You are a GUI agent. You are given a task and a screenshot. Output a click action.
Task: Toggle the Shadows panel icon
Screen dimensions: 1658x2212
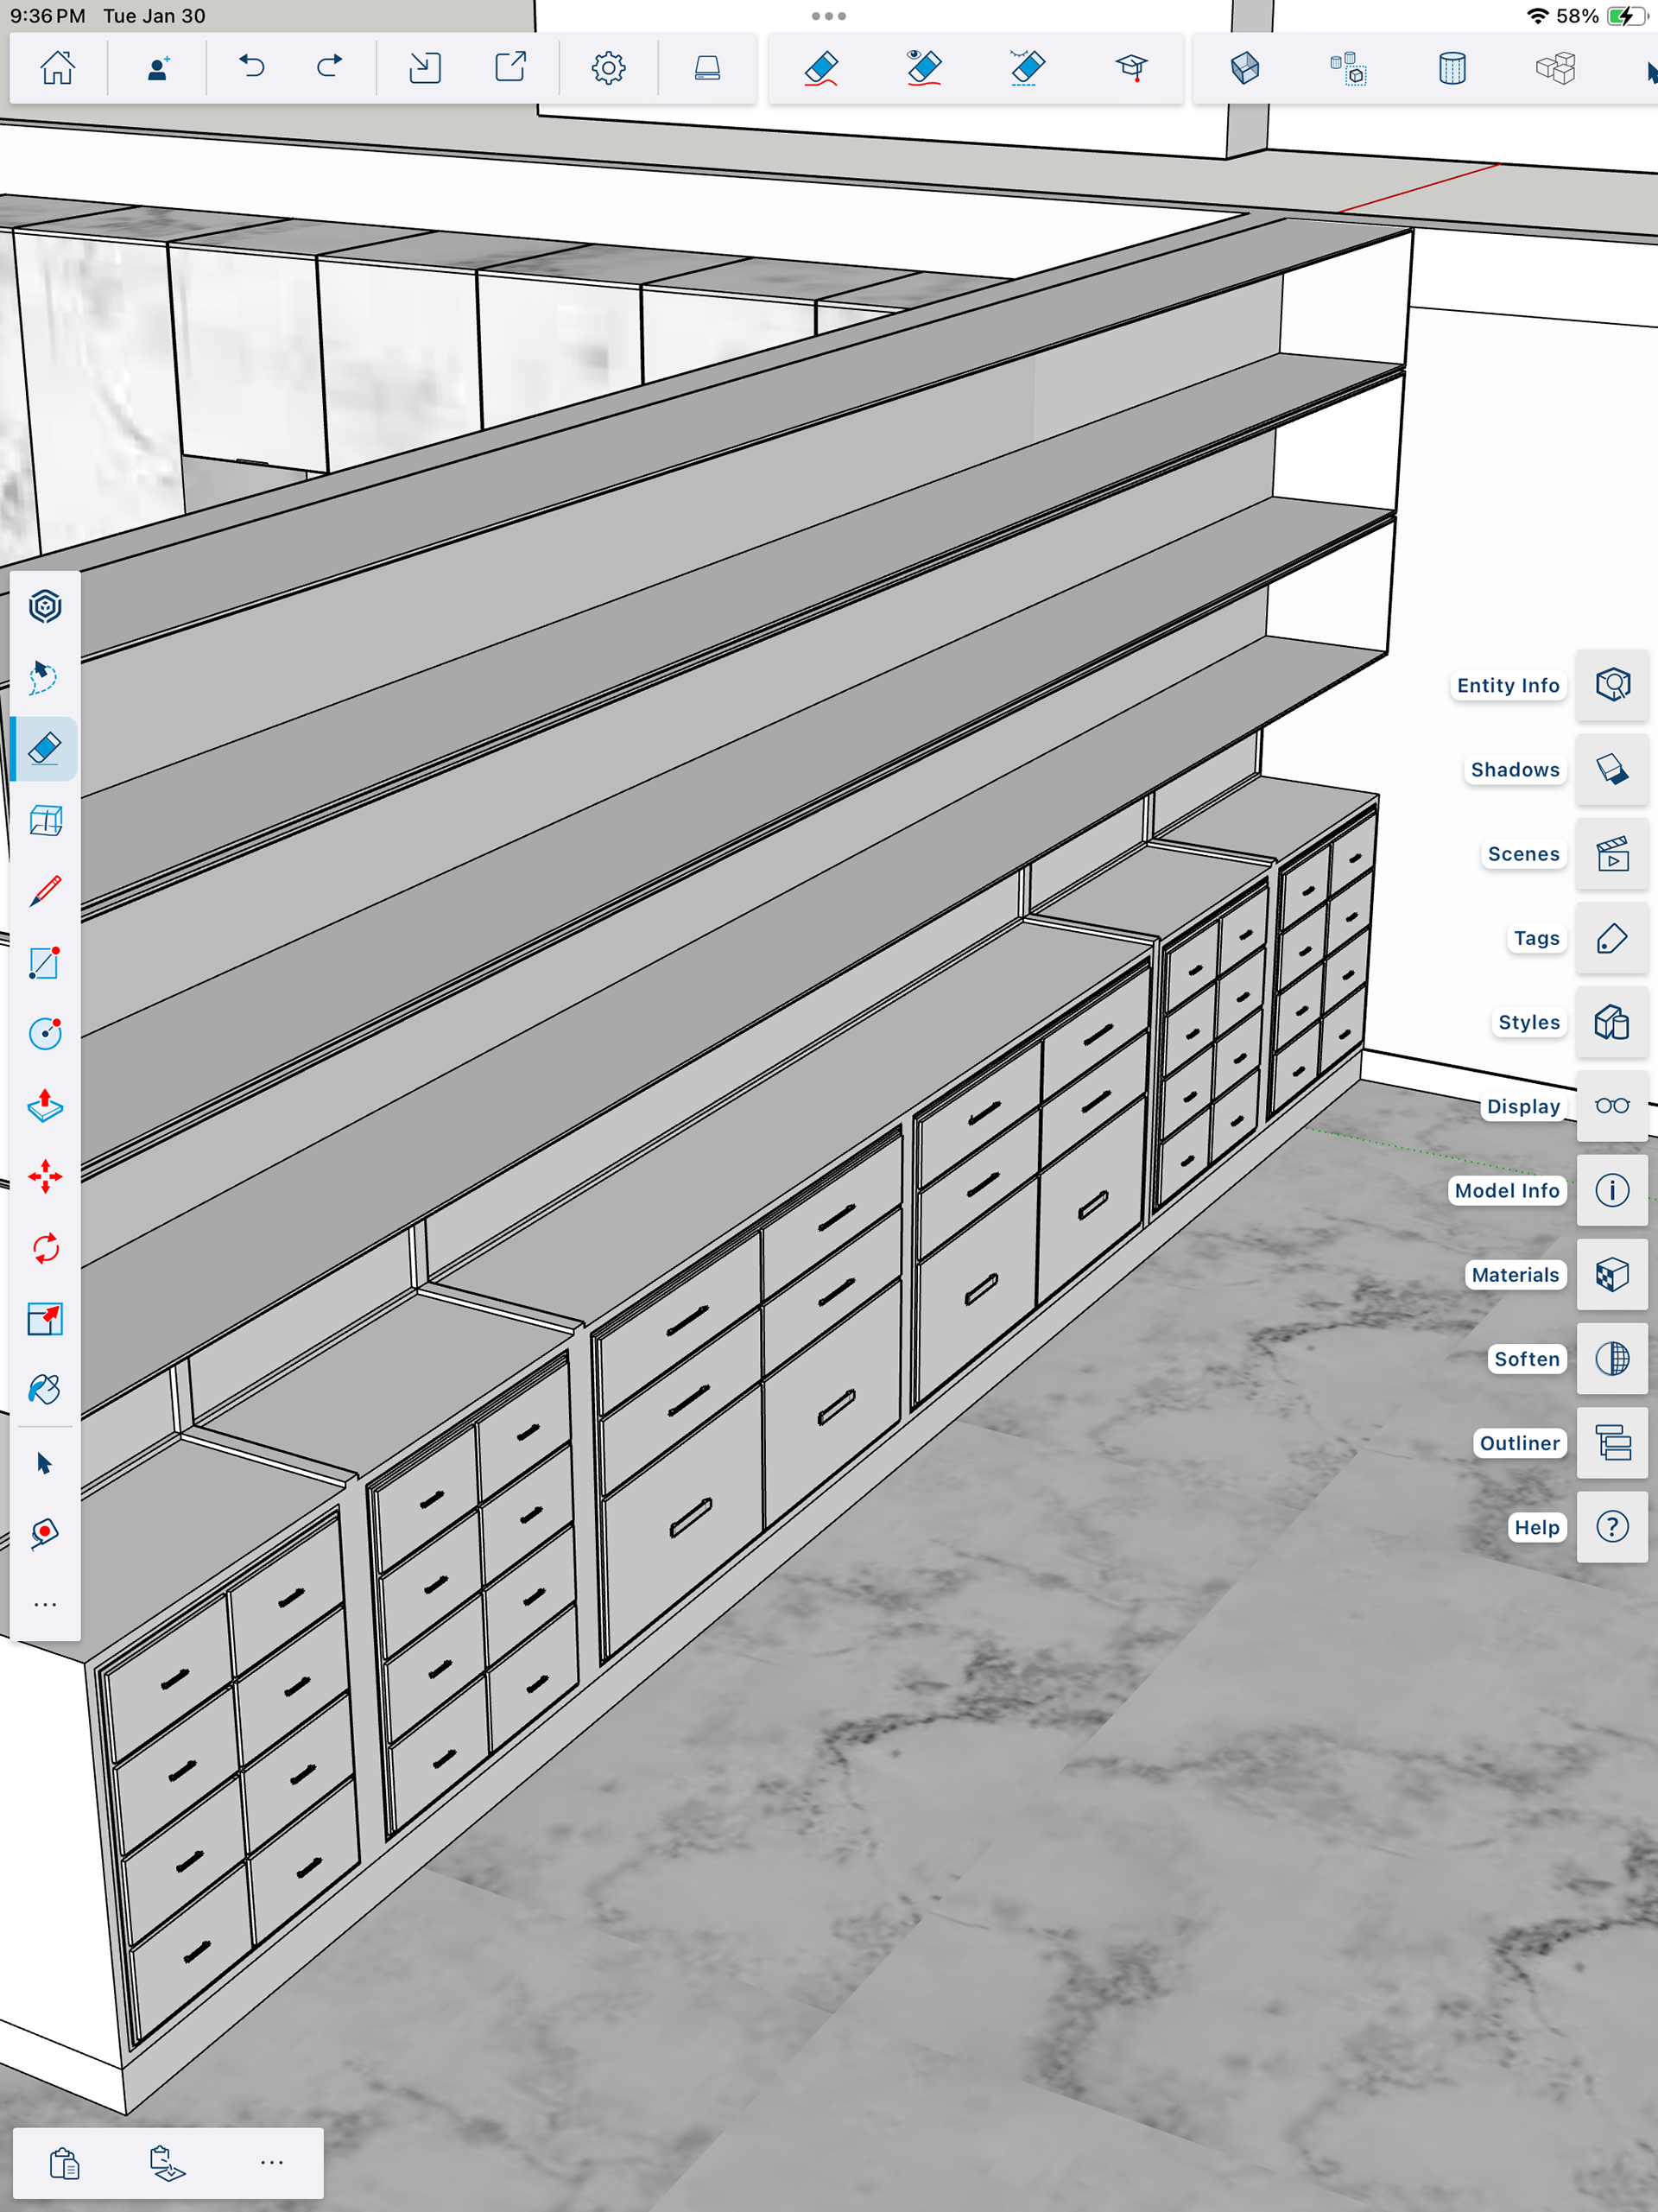1611,769
